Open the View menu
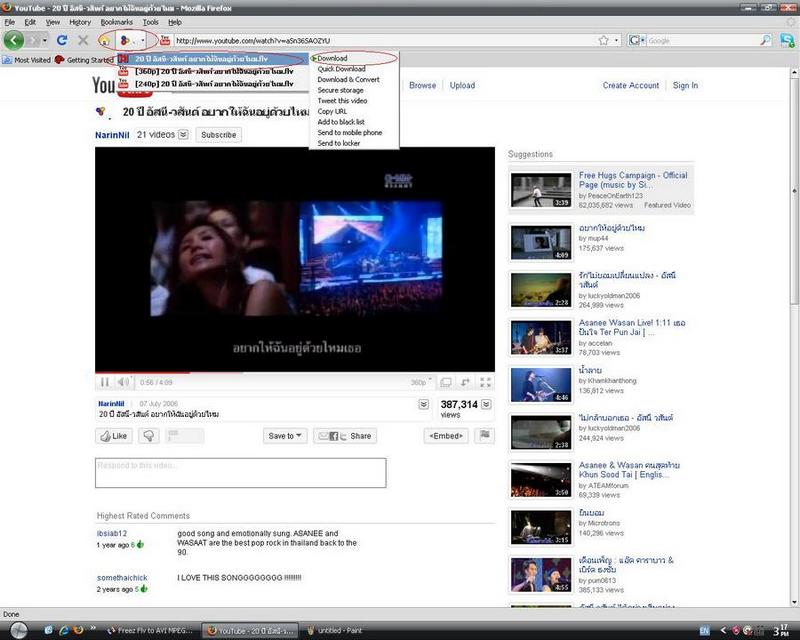 (x=53, y=22)
